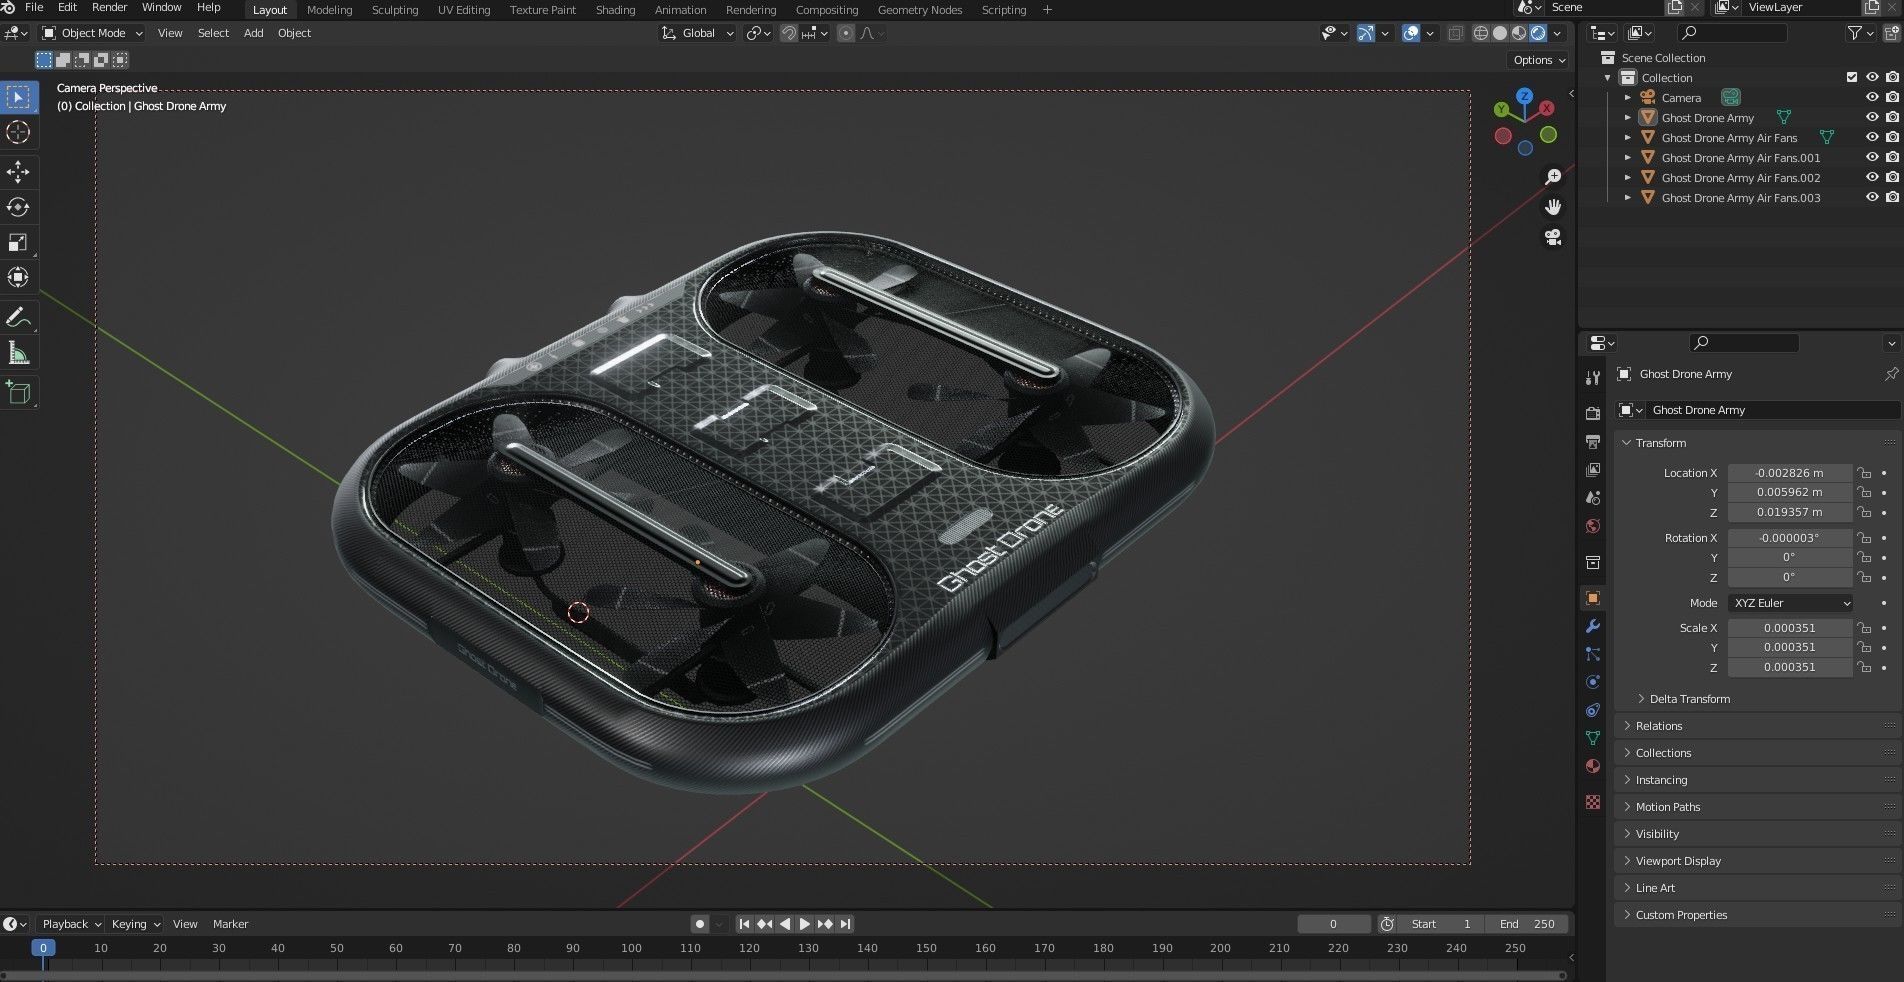Image resolution: width=1904 pixels, height=982 pixels.
Task: Switch viewport to Rendered shading mode
Action: click(x=1537, y=33)
